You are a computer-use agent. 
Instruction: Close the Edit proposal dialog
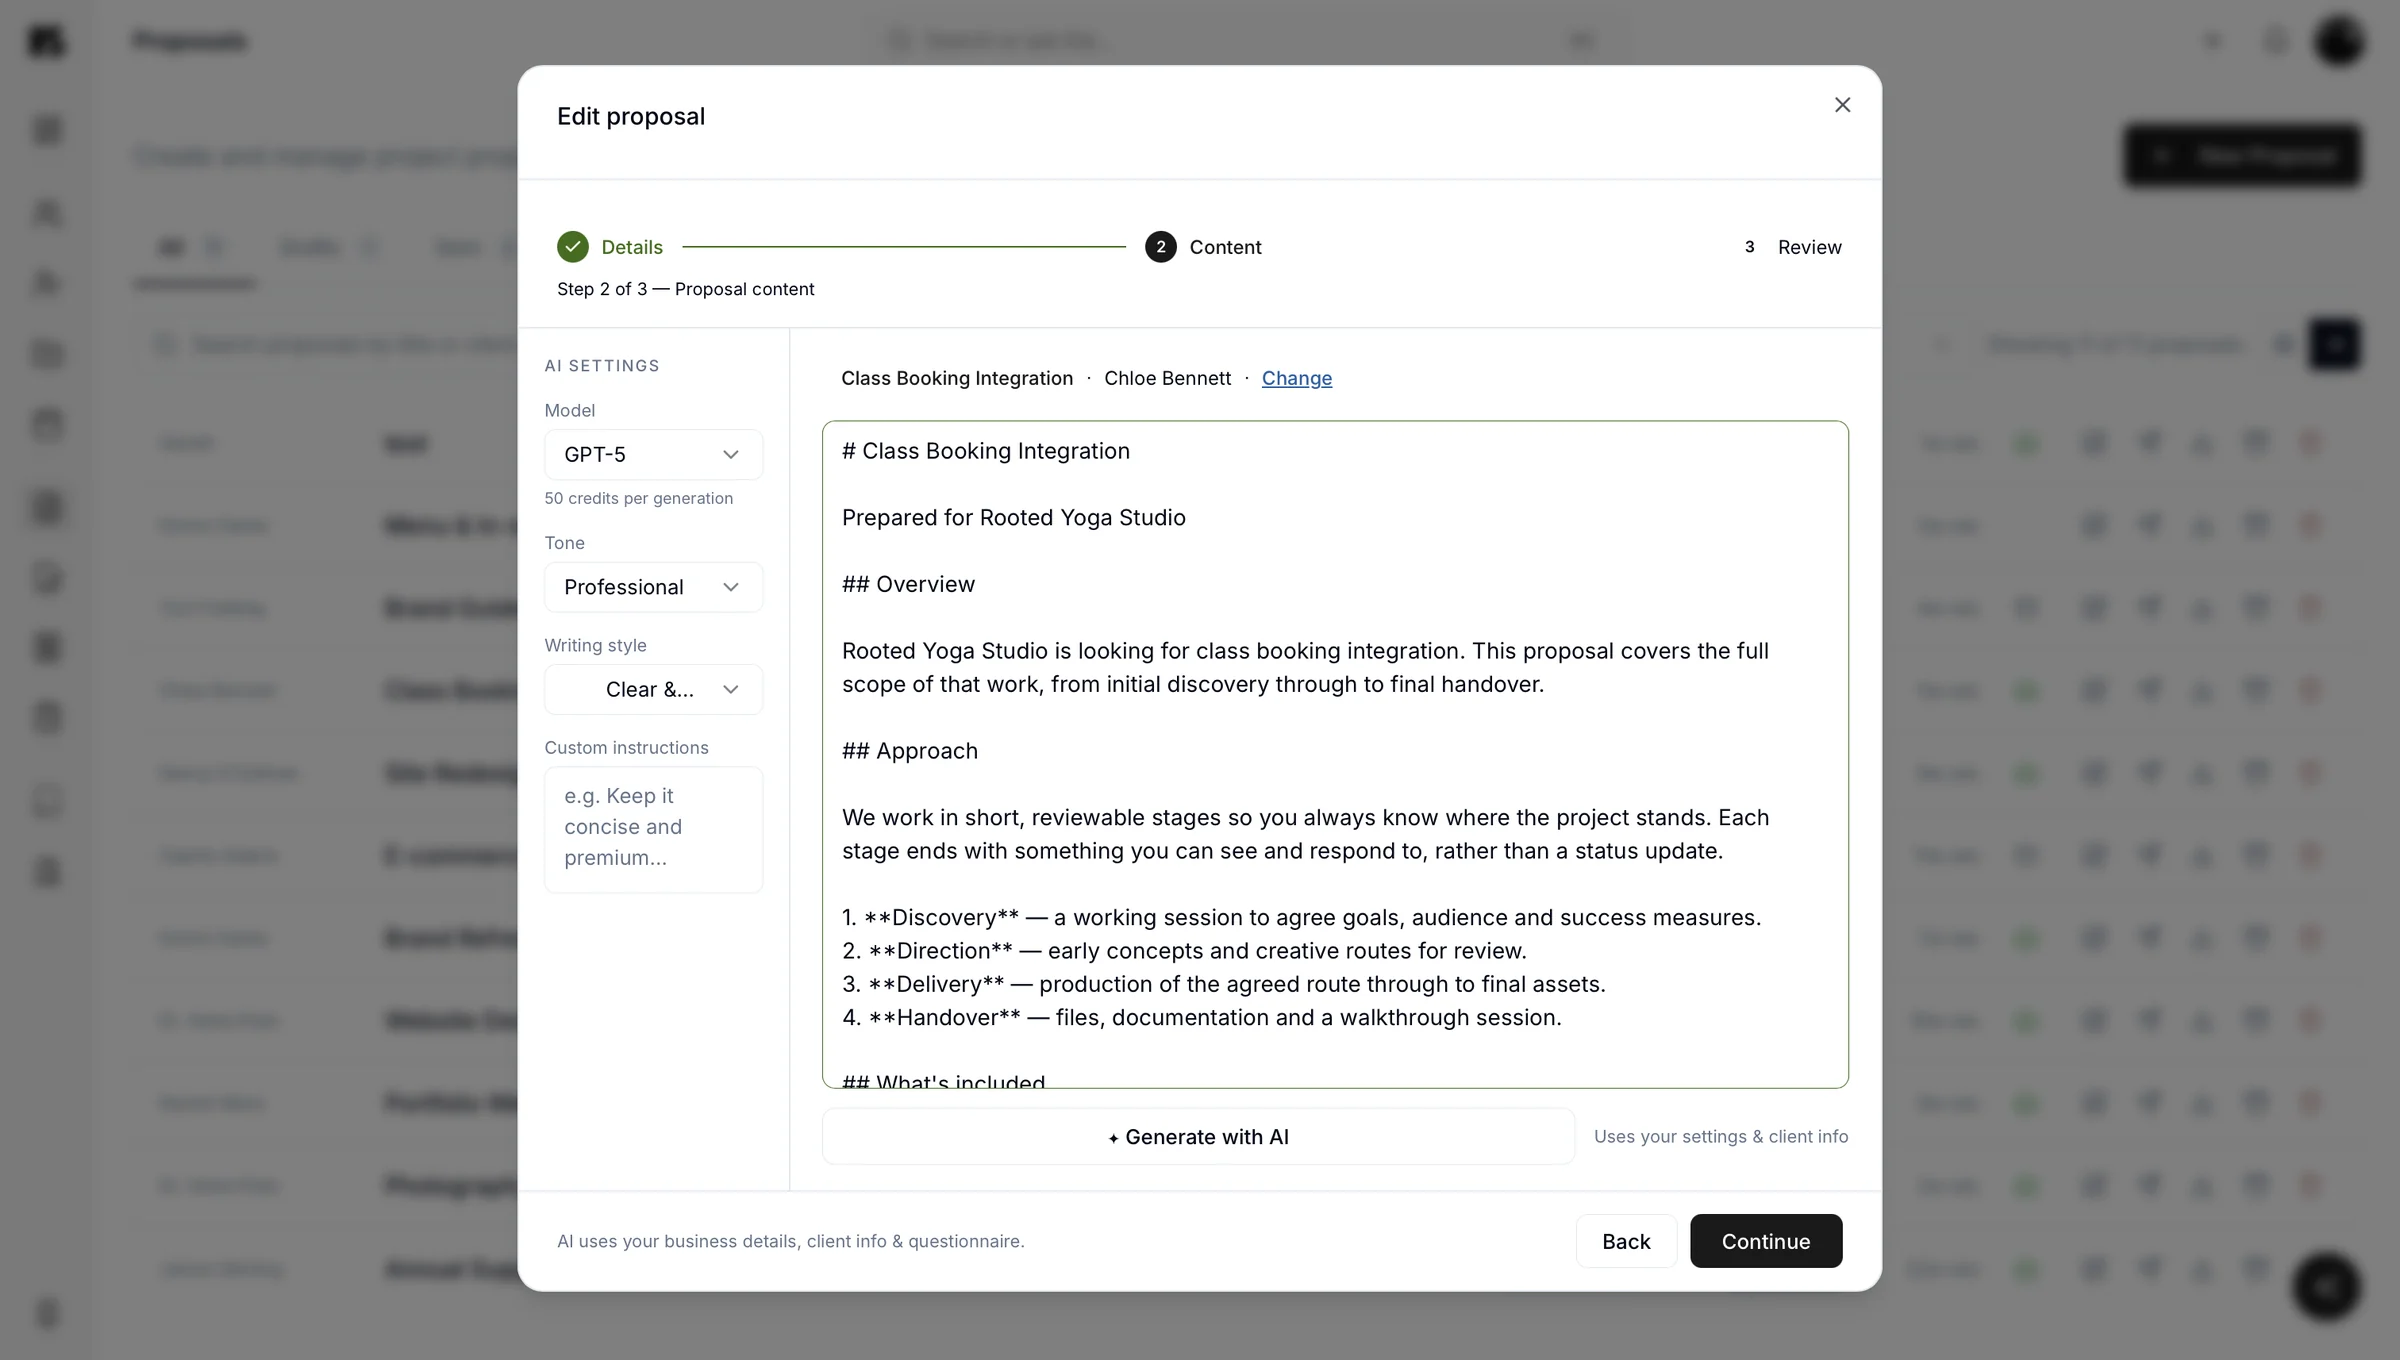tap(1842, 105)
